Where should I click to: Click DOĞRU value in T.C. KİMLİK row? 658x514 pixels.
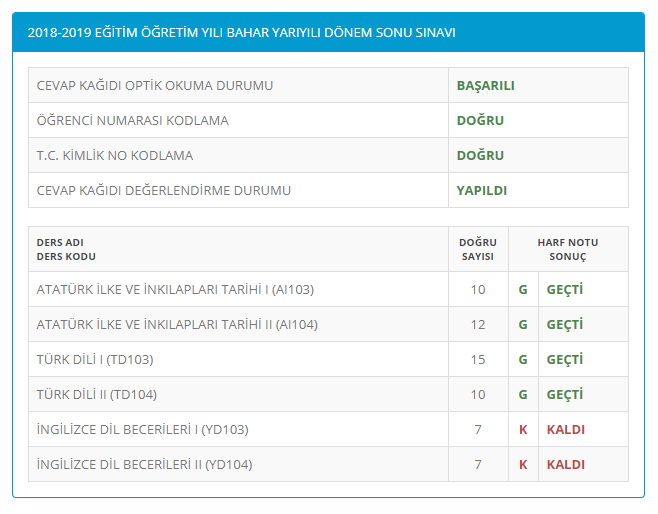[480, 156]
